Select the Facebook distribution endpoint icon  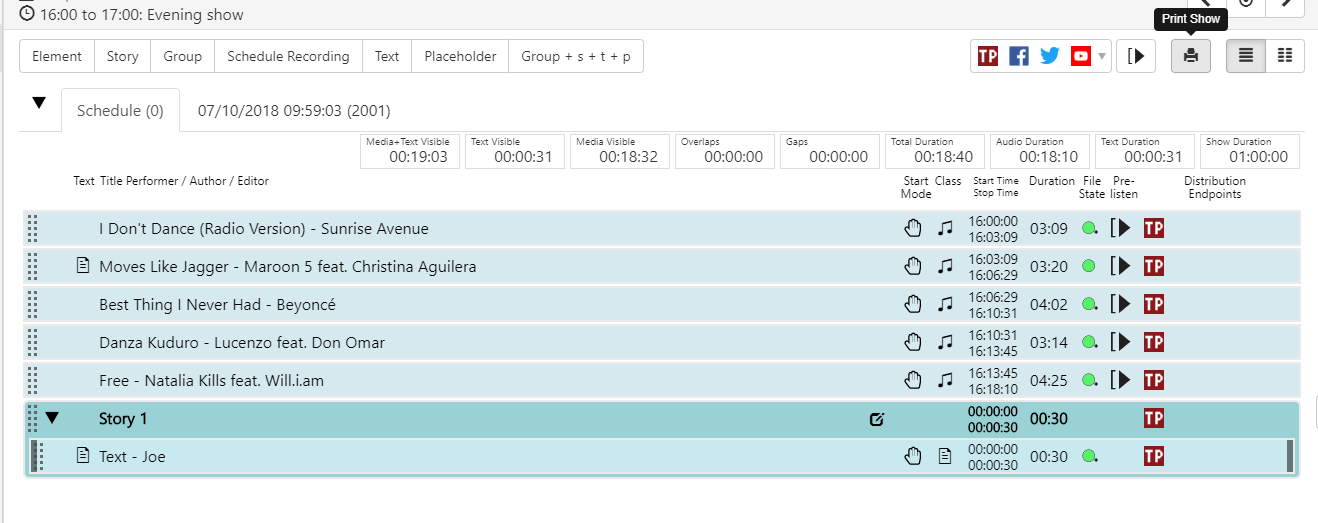coord(1018,56)
